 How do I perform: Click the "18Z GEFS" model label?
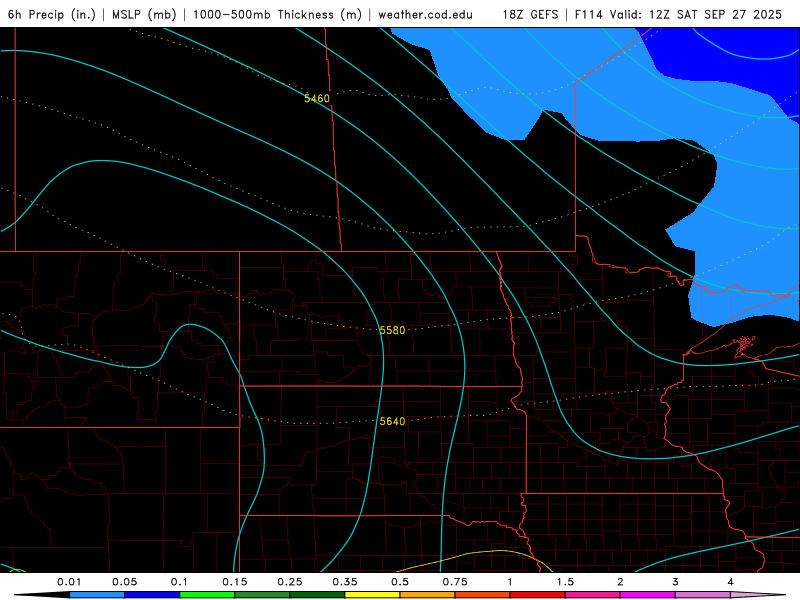tap(530, 14)
